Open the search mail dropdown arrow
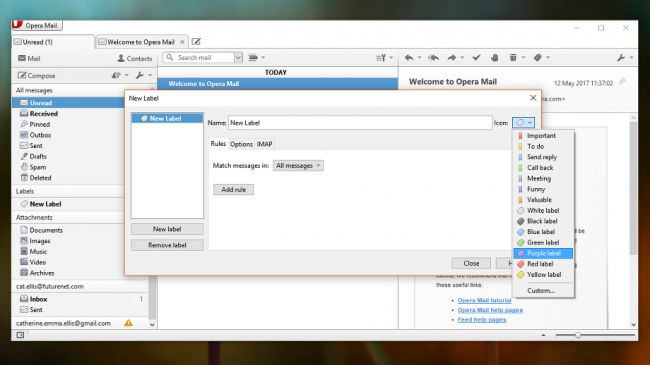The image size is (650, 365). (238, 58)
